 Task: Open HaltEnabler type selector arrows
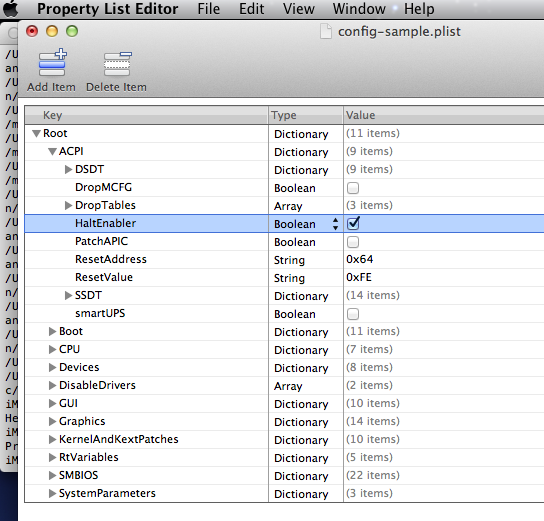pos(335,224)
